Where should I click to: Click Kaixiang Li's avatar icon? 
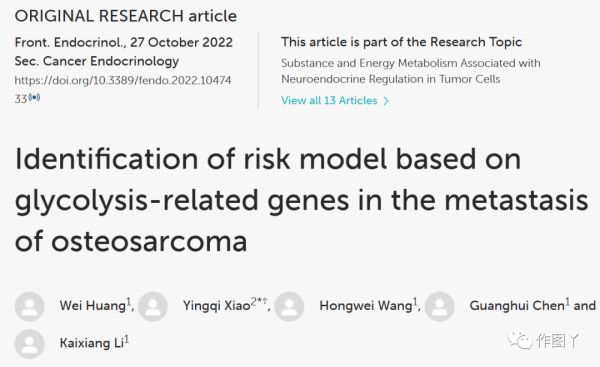click(x=29, y=344)
